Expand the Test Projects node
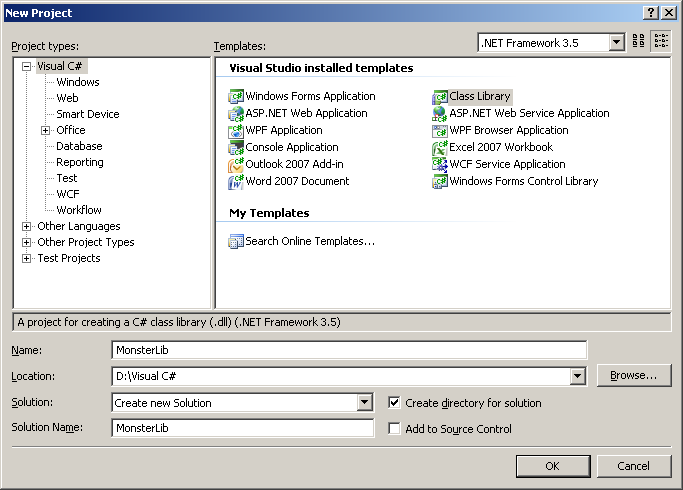The height and width of the screenshot is (490, 683). point(27,259)
